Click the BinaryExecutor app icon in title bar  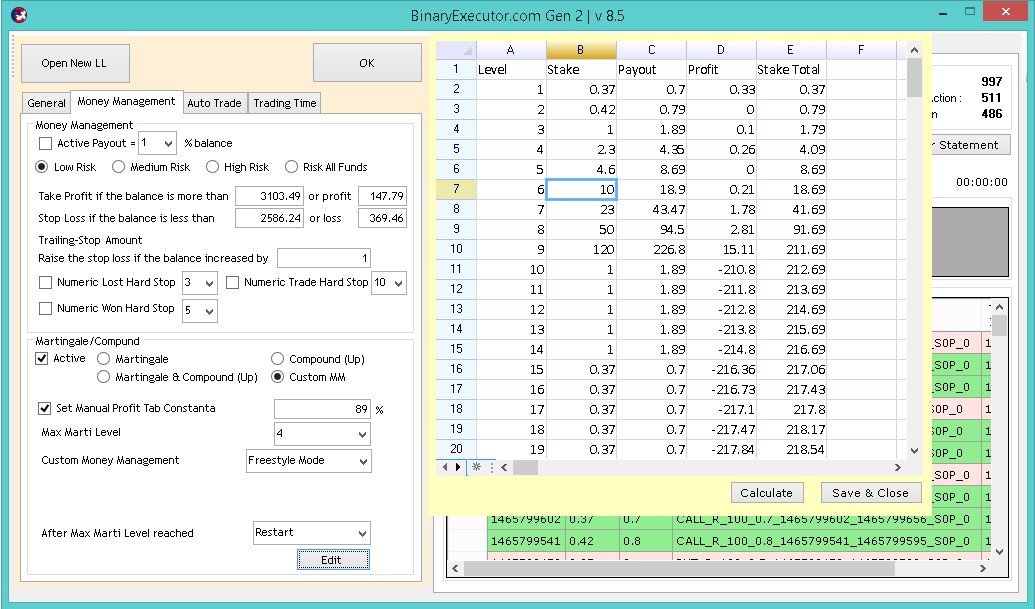[18, 15]
